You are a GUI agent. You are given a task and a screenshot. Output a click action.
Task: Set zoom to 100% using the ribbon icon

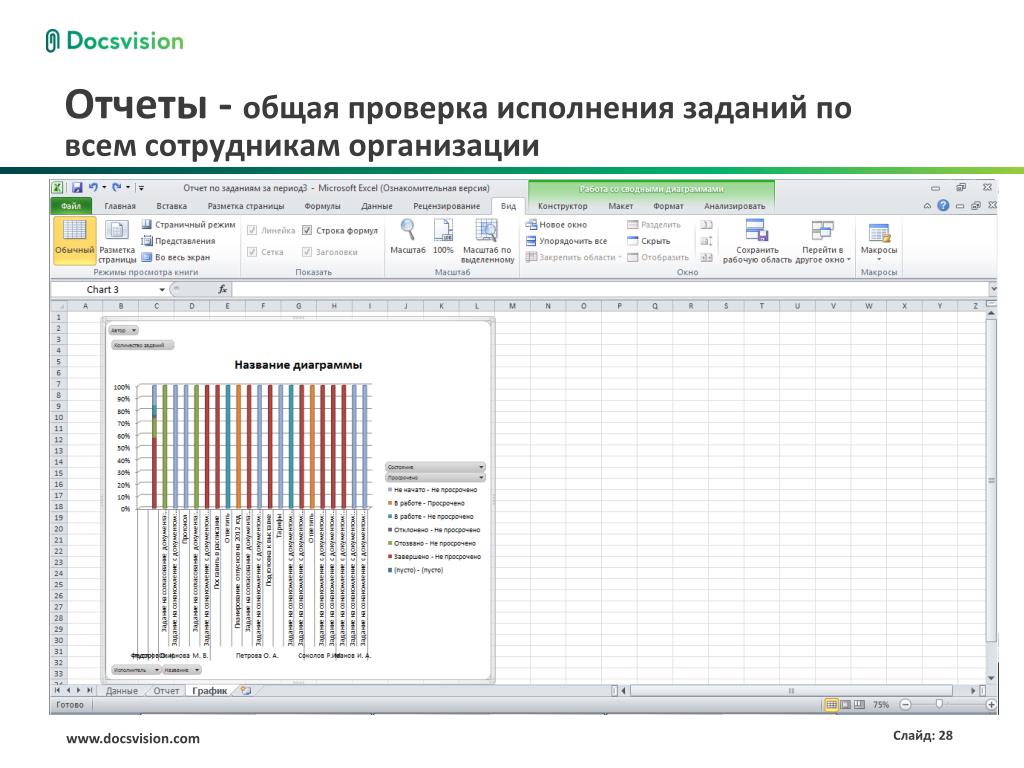(443, 237)
